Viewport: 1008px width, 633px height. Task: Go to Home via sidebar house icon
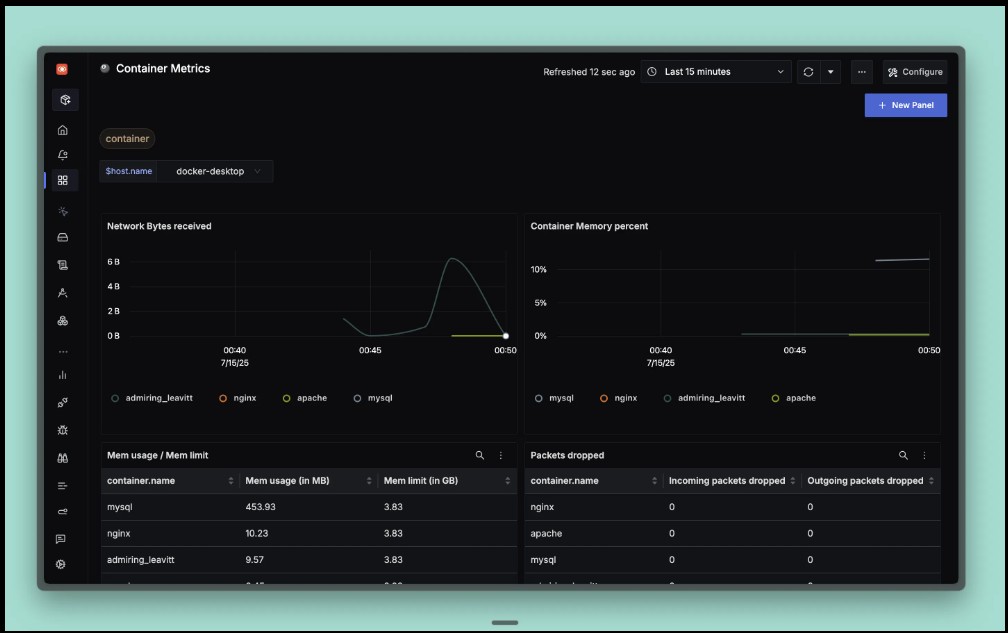point(62,130)
